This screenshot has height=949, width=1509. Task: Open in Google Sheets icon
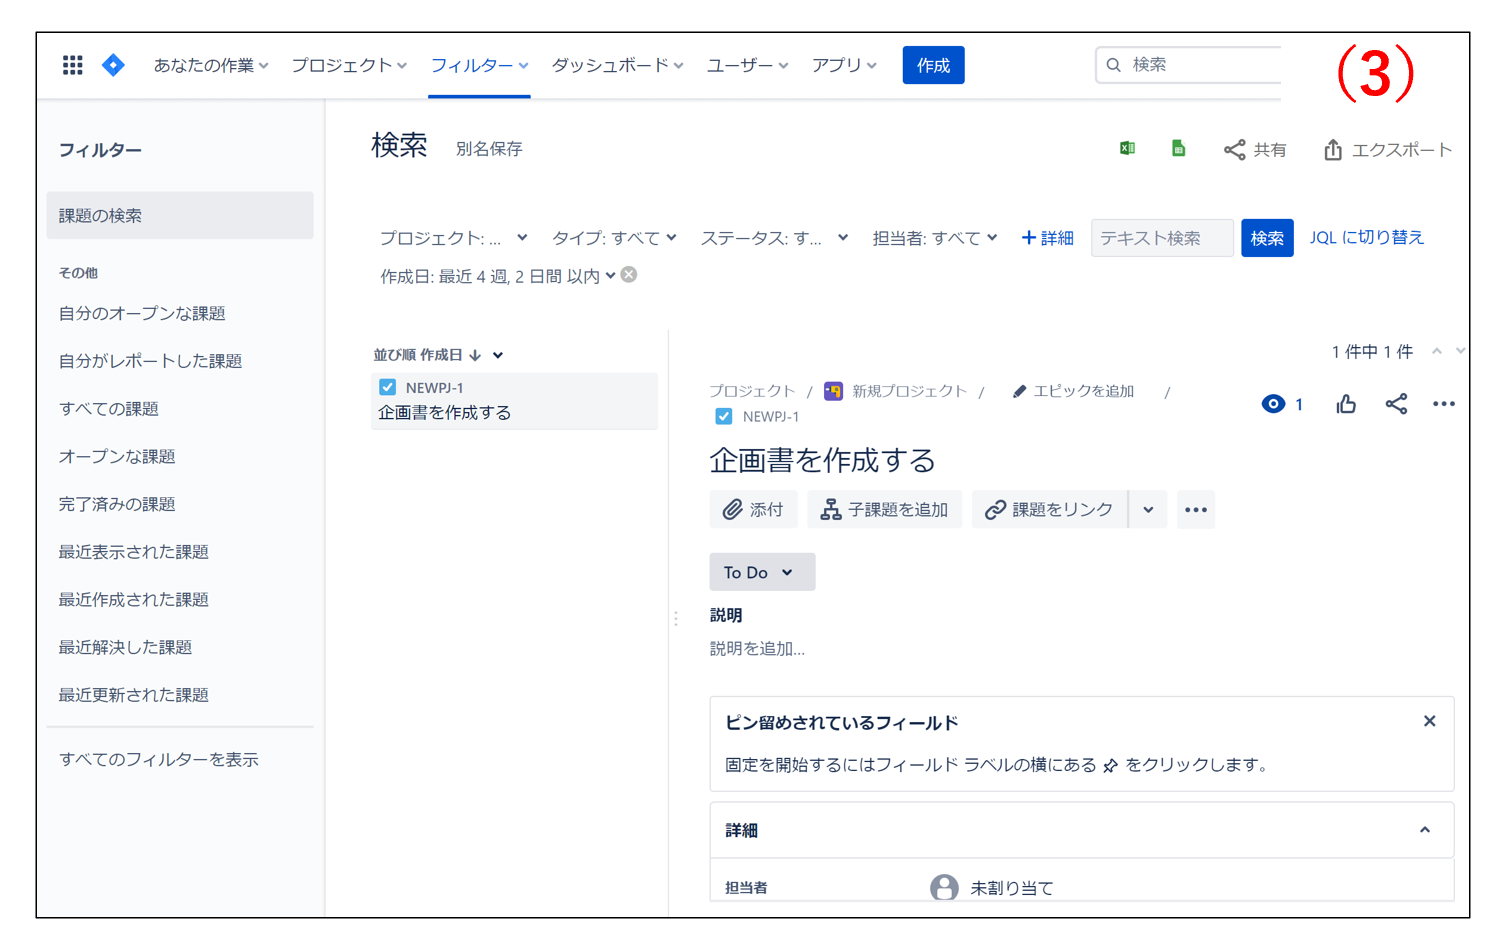click(1178, 149)
